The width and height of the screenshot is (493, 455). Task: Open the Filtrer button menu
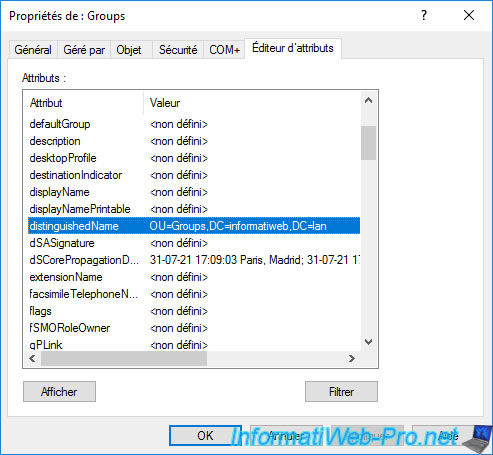[341, 392]
